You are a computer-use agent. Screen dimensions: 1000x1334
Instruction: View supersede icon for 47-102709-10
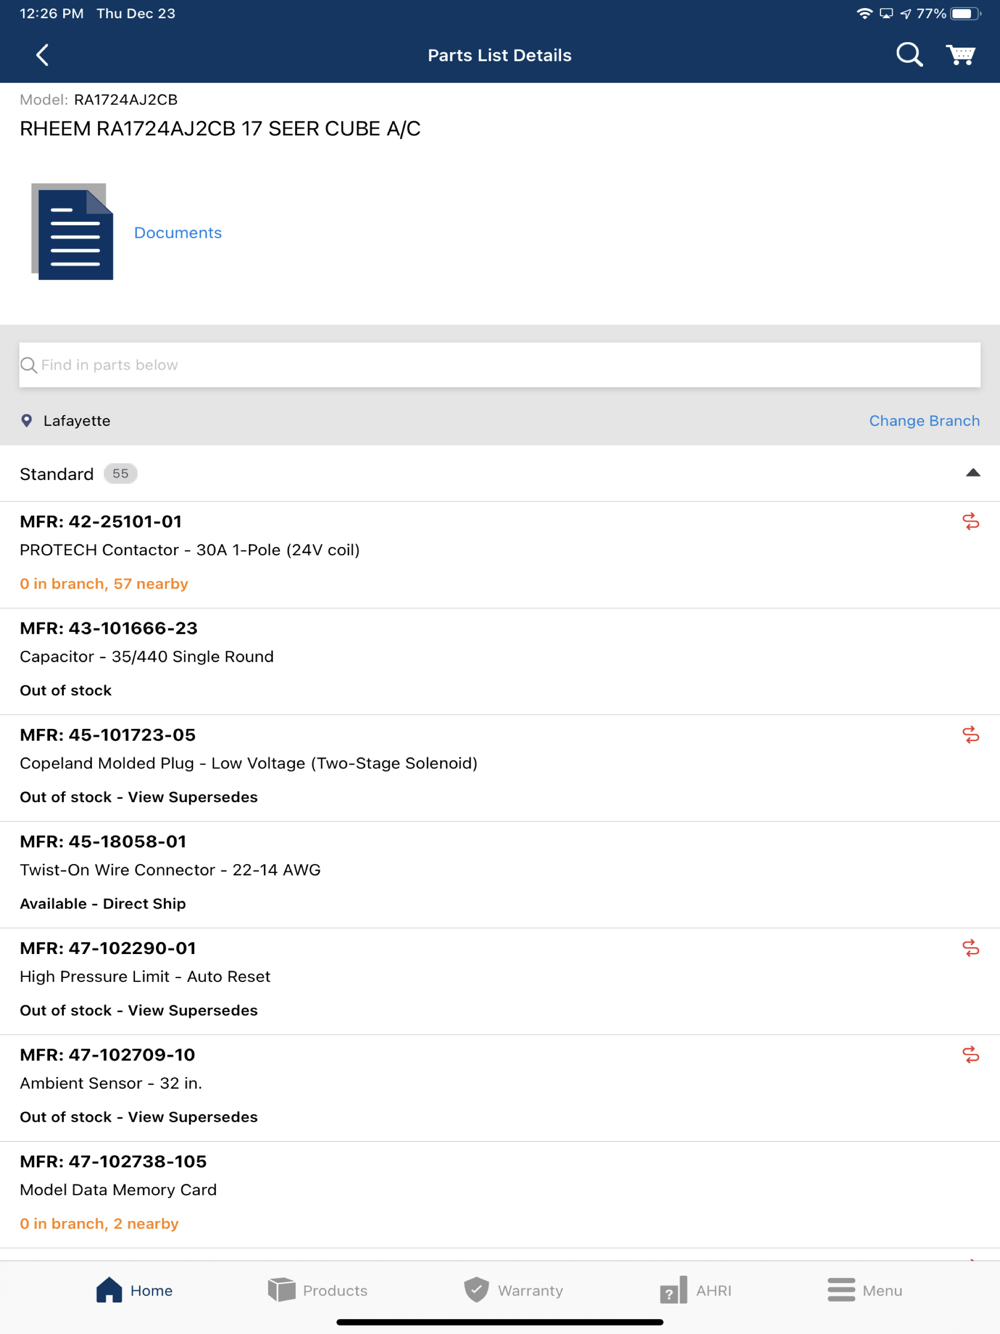pyautogui.click(x=970, y=1055)
